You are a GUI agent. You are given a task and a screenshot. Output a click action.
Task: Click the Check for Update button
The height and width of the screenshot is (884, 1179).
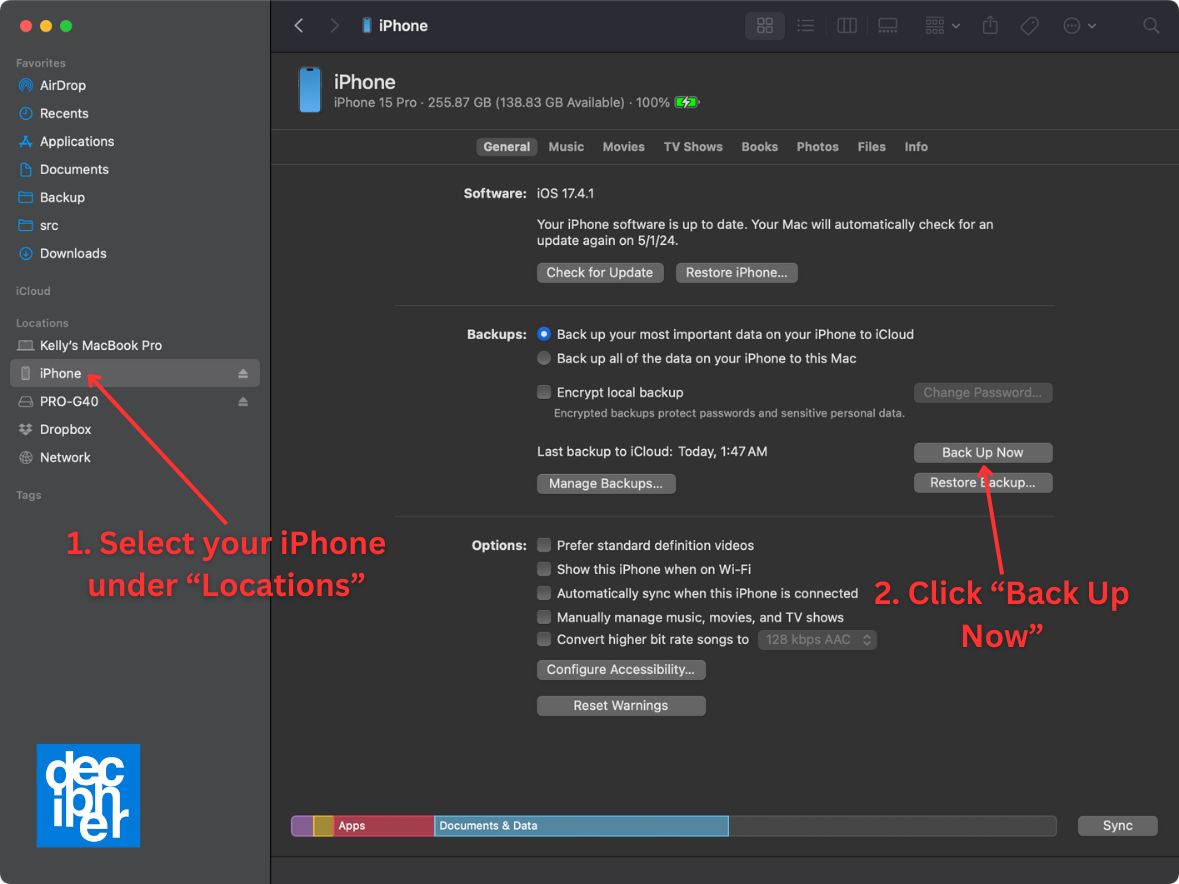pos(599,273)
